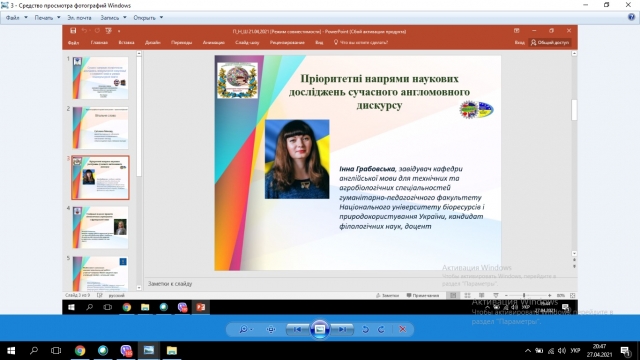This screenshot has width=640, height=360.
Task: Start slideshow from PowerPoint status bar icon
Action: (x=496, y=295)
